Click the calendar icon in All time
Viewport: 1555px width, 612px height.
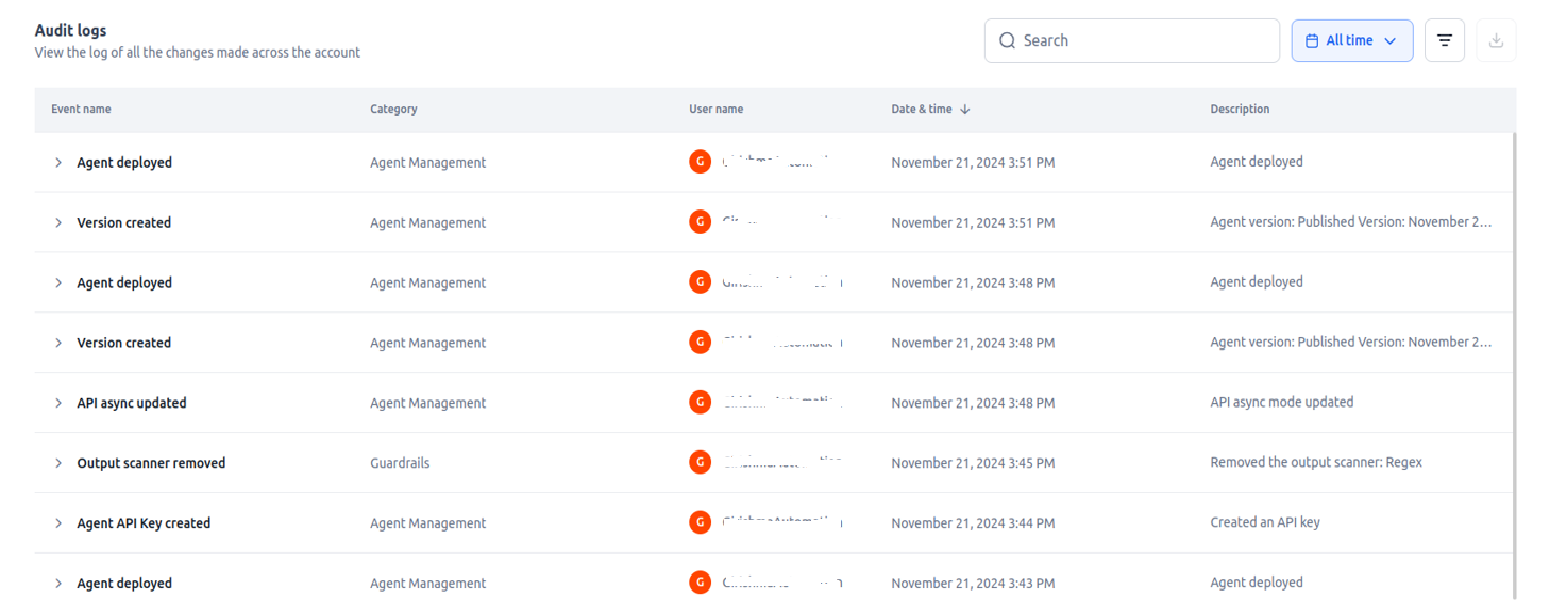tap(1312, 41)
